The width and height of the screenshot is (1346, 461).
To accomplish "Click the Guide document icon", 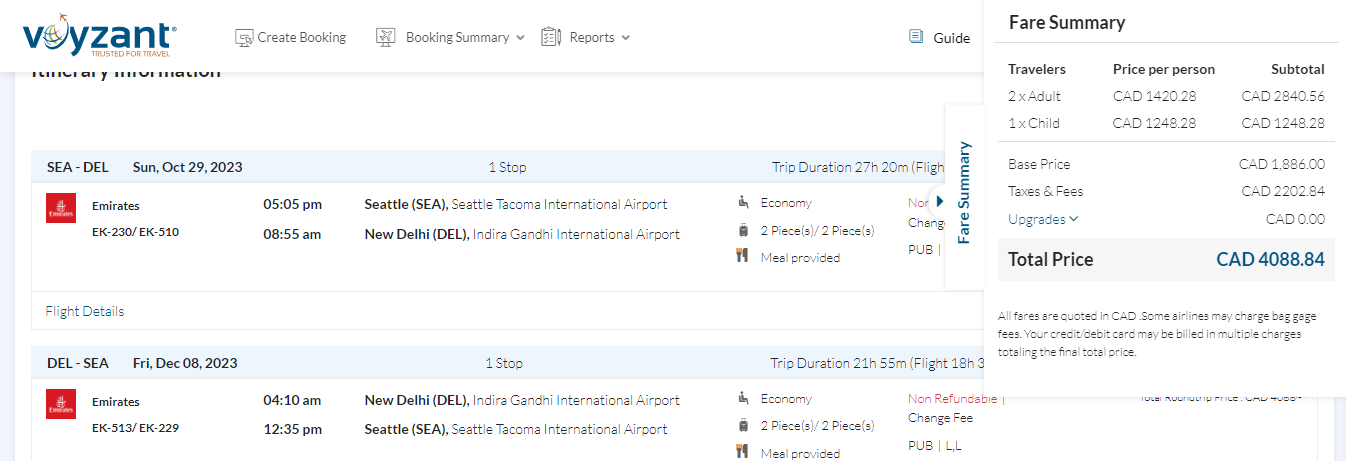I will [x=916, y=37].
